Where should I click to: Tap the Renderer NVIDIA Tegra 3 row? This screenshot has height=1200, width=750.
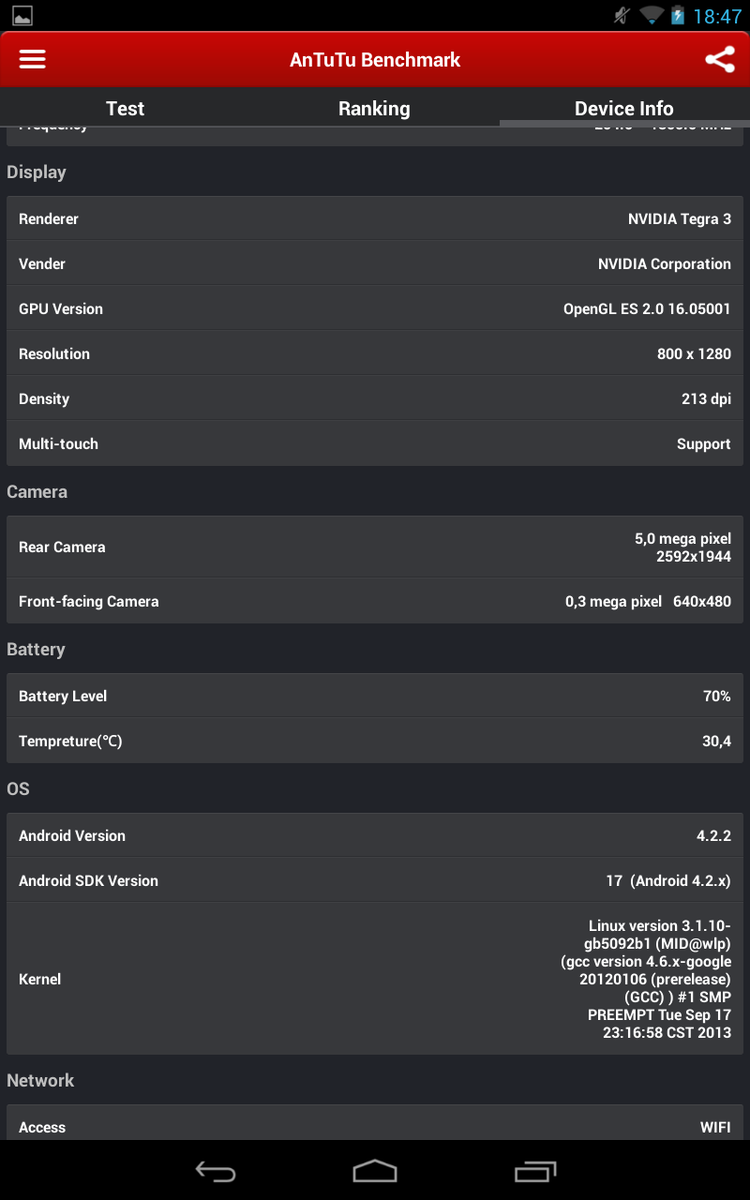click(x=375, y=219)
